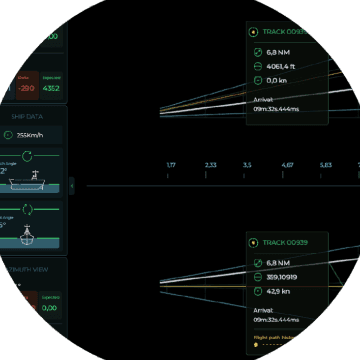This screenshot has height=360, width=360.
Task: Click the altitude icon beside 4061,4 ft
Action: [x=258, y=67]
